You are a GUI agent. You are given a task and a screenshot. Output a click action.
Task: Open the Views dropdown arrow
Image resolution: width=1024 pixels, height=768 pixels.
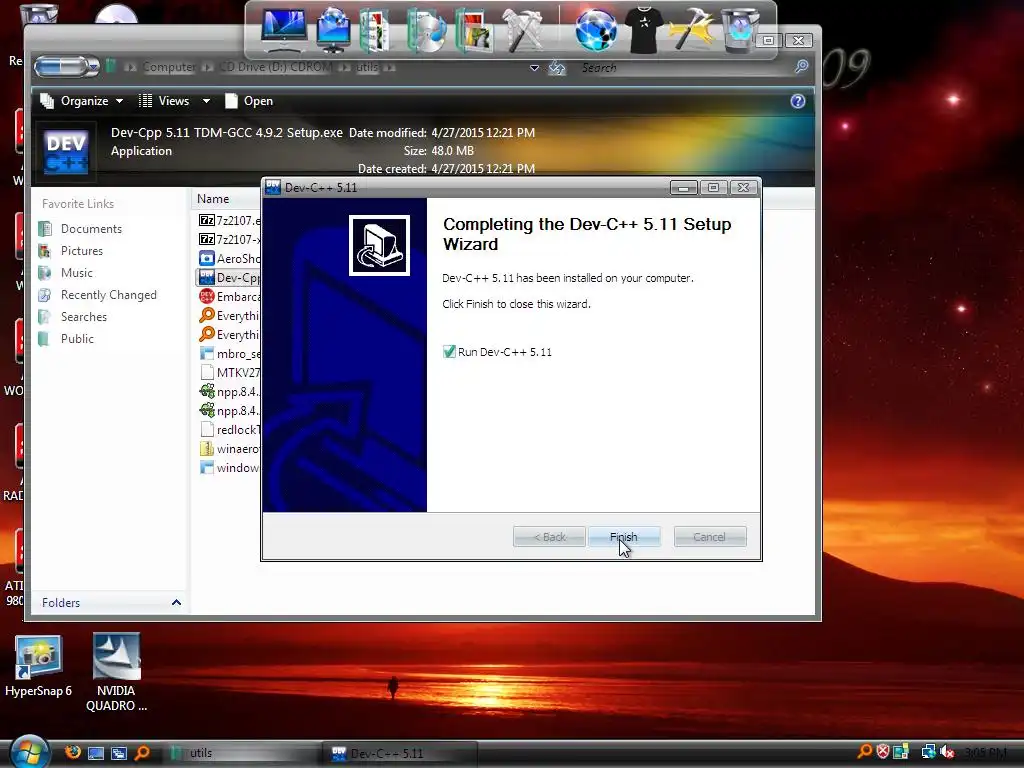[x=206, y=101]
